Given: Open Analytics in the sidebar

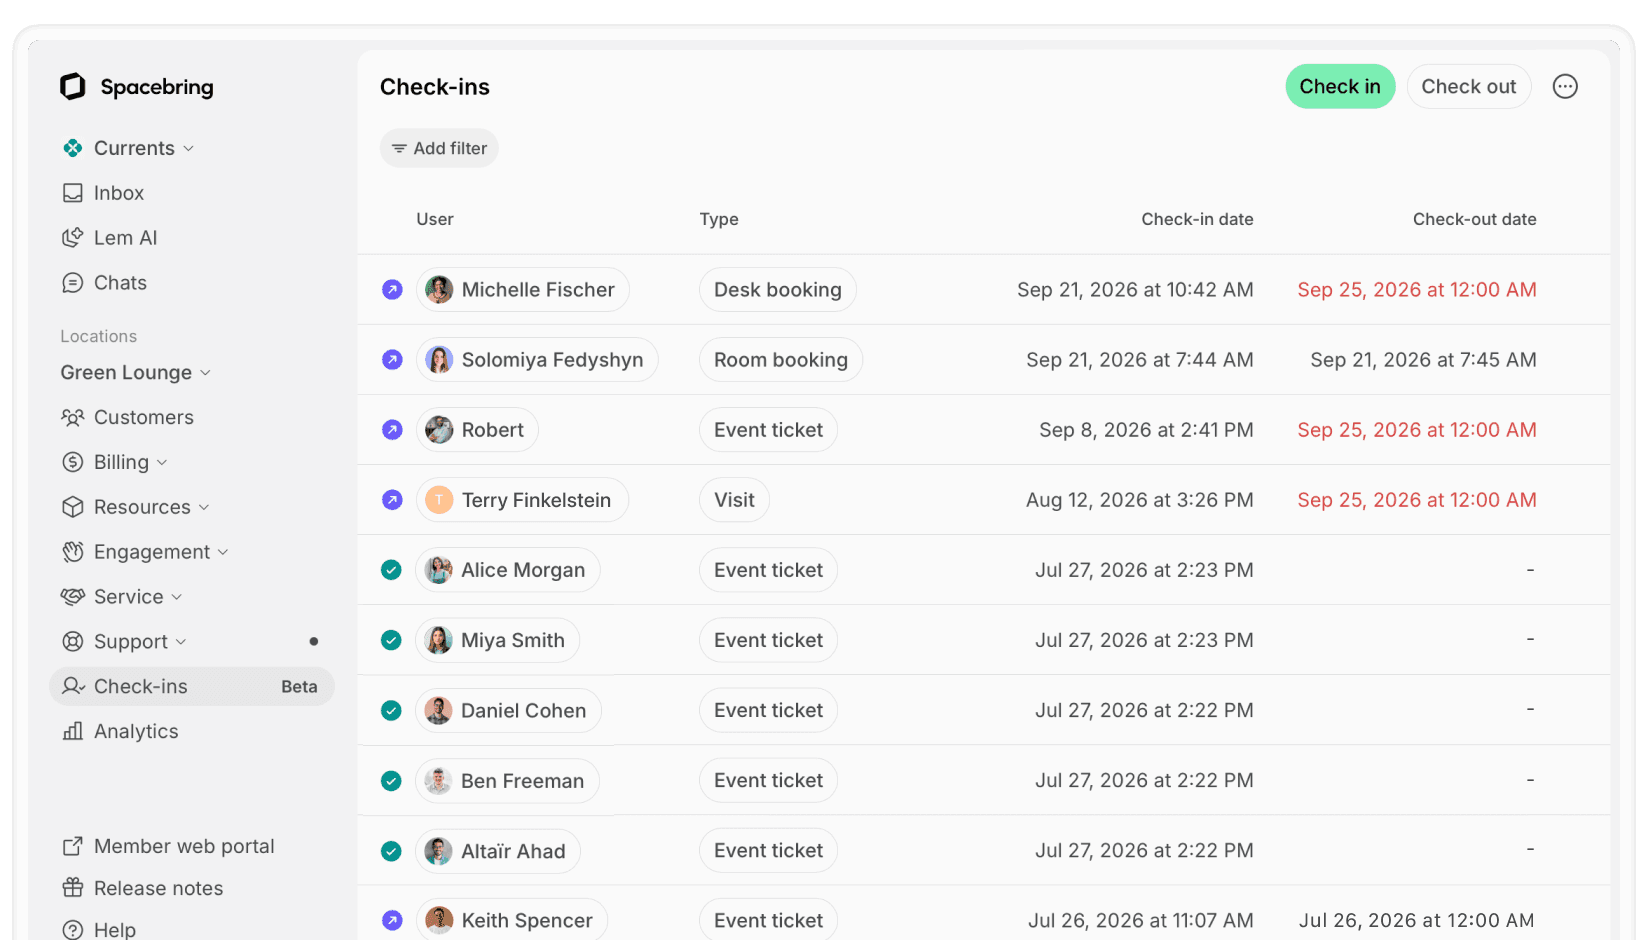Looking at the screenshot, I should pyautogui.click(x=136, y=731).
